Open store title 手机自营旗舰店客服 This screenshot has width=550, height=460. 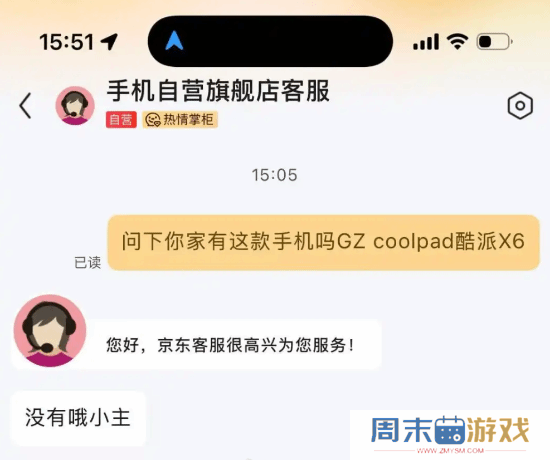click(218, 91)
